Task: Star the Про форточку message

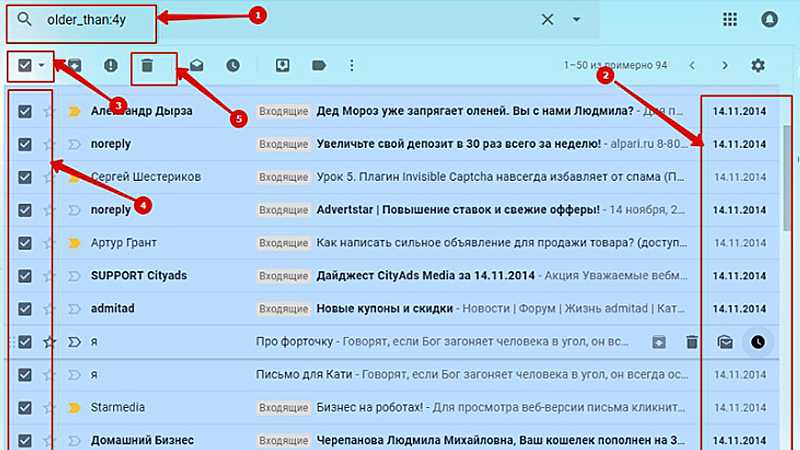Action: click(x=49, y=342)
